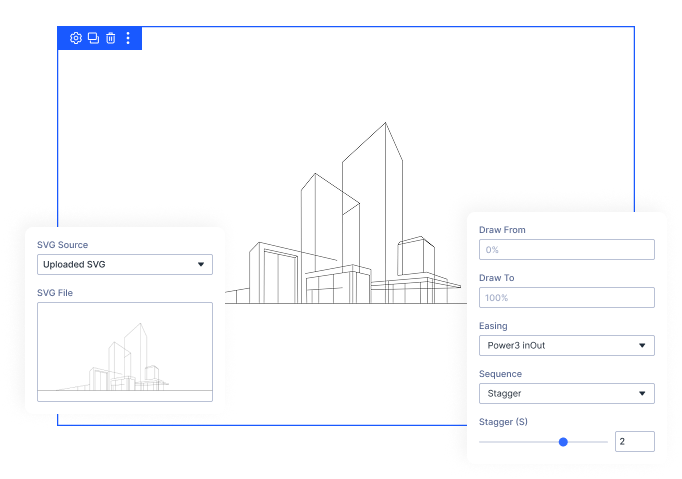The height and width of the screenshot is (479, 682).
Task: Delete module with the trash icon
Action: pyautogui.click(x=111, y=38)
